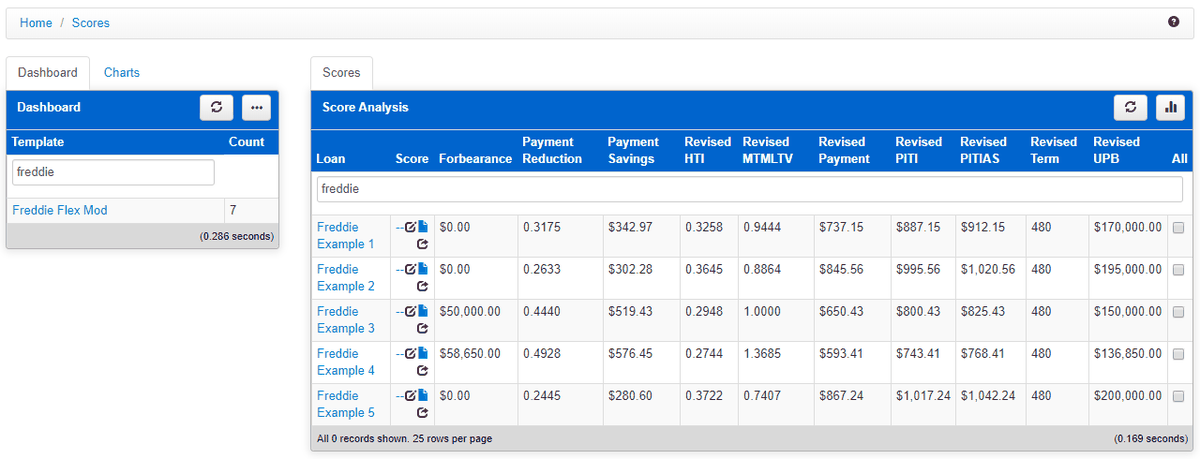Click edit icon for Freddie Example 2
This screenshot has height=459, width=1200.
coord(410,269)
